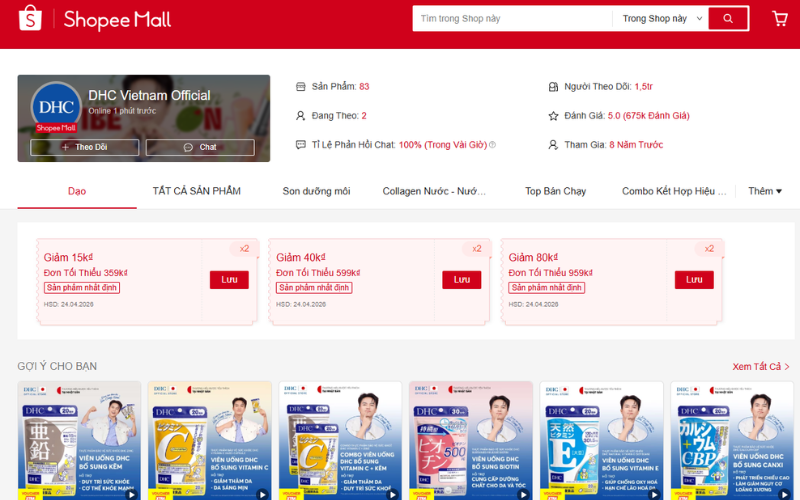Click the Theo Dõi follow button
This screenshot has width=800, height=500.
[x=85, y=147]
